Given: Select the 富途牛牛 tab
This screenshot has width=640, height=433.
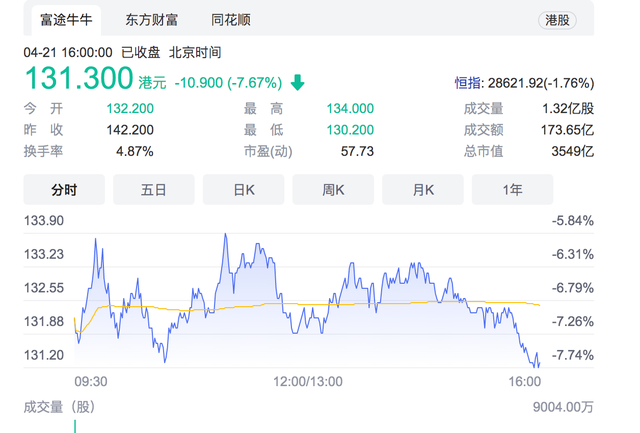Looking at the screenshot, I should pos(66,20).
